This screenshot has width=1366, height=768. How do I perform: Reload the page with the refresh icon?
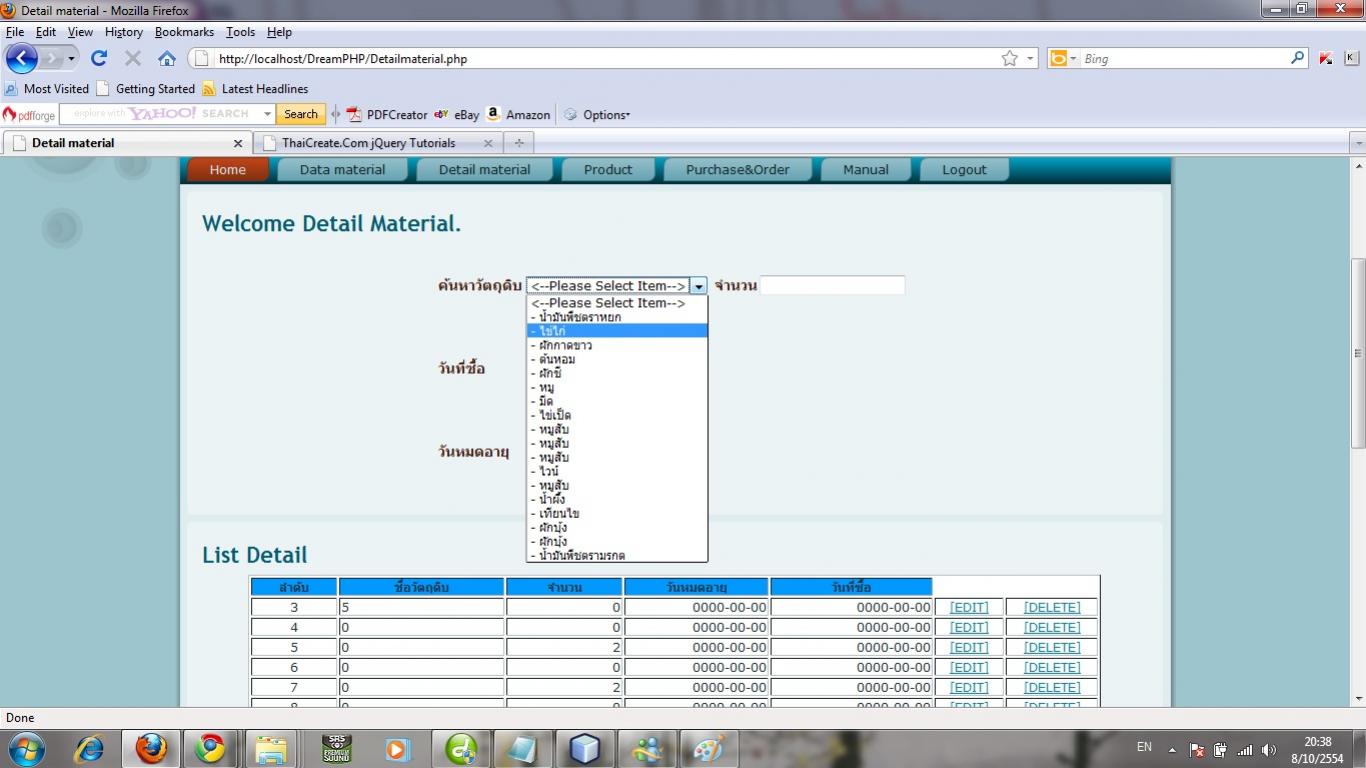pos(99,58)
